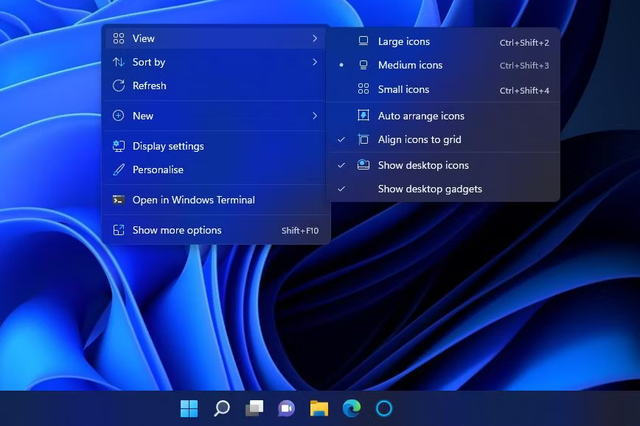Click the View grid icon
Screen dimensions: 640x426
[118, 38]
